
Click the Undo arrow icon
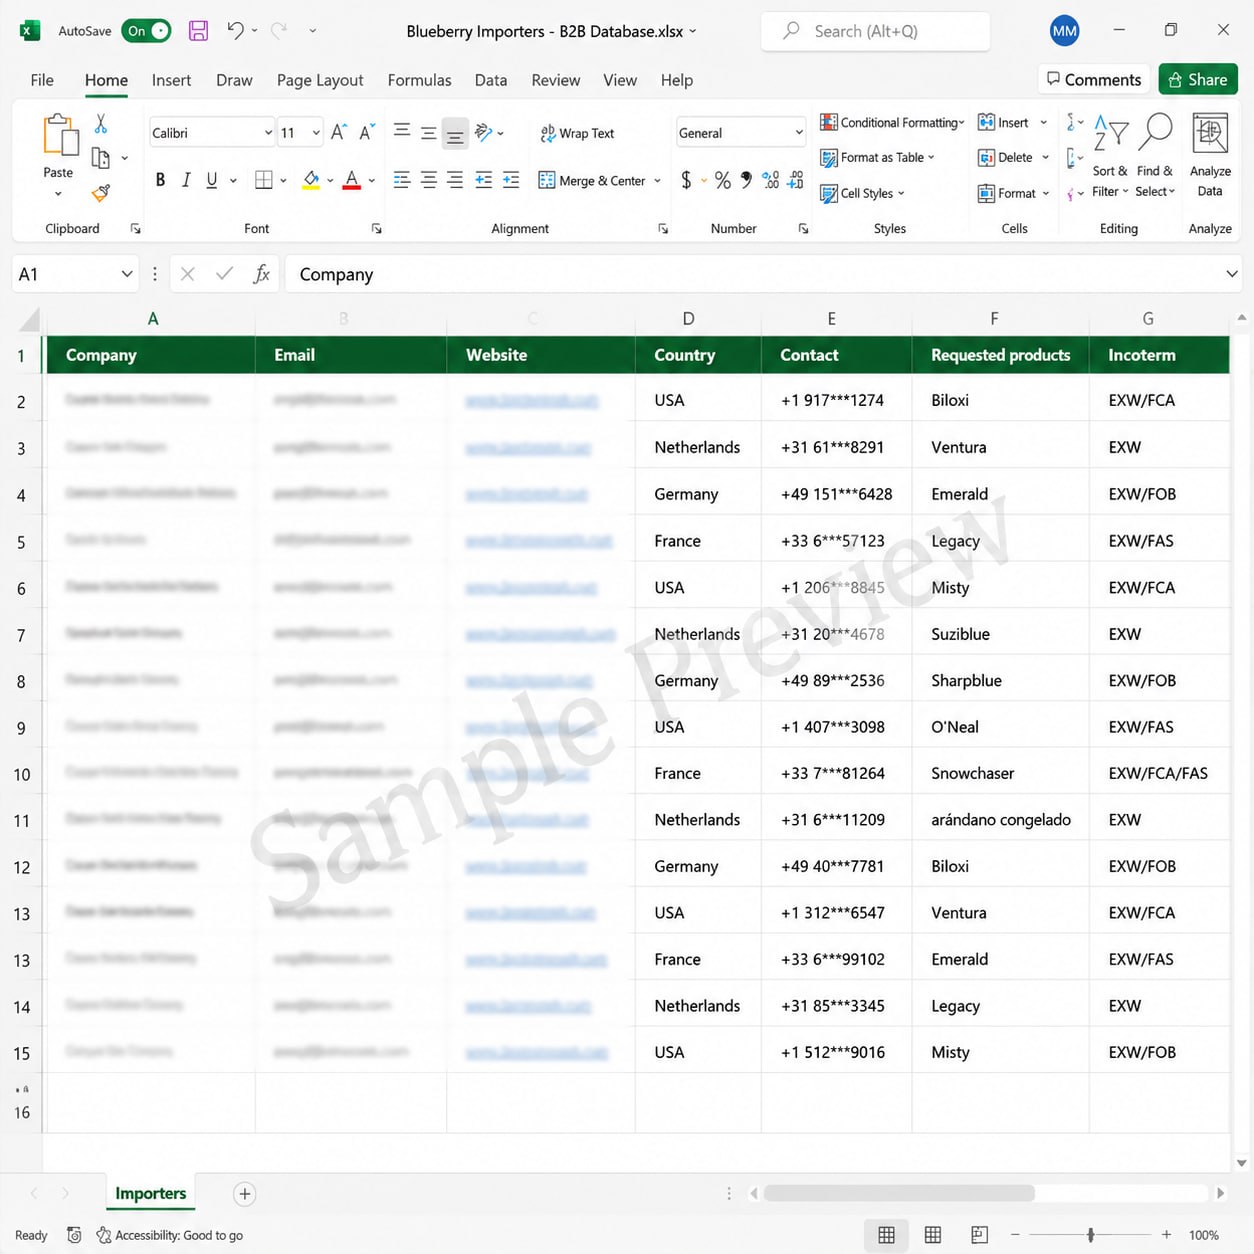(x=235, y=30)
